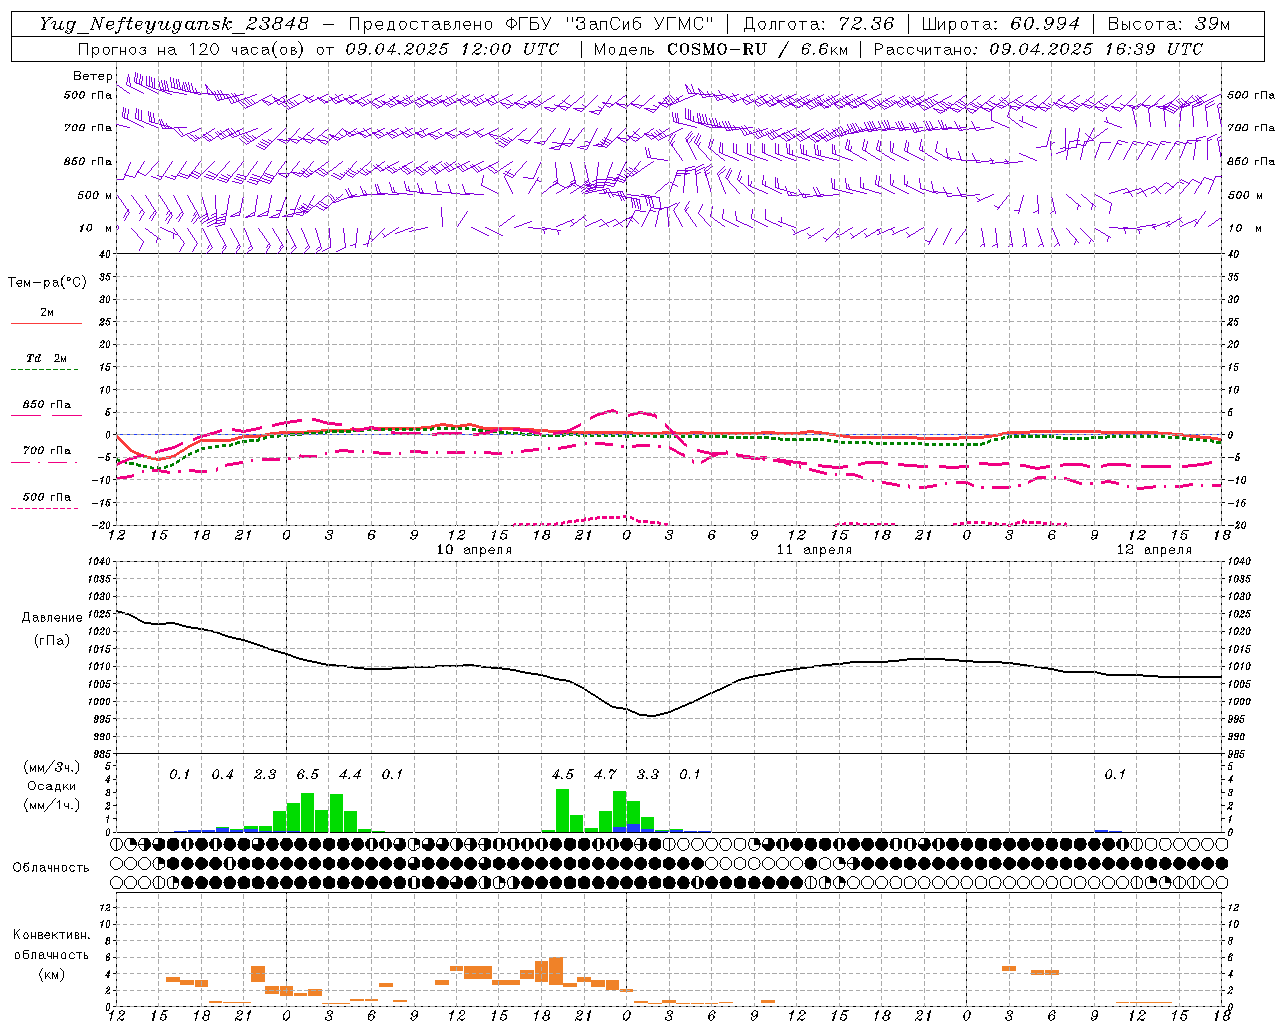Screen dimensions: 1280x1024
Task: Click the Td 2м dew point legend entry
Action: tap(47, 358)
